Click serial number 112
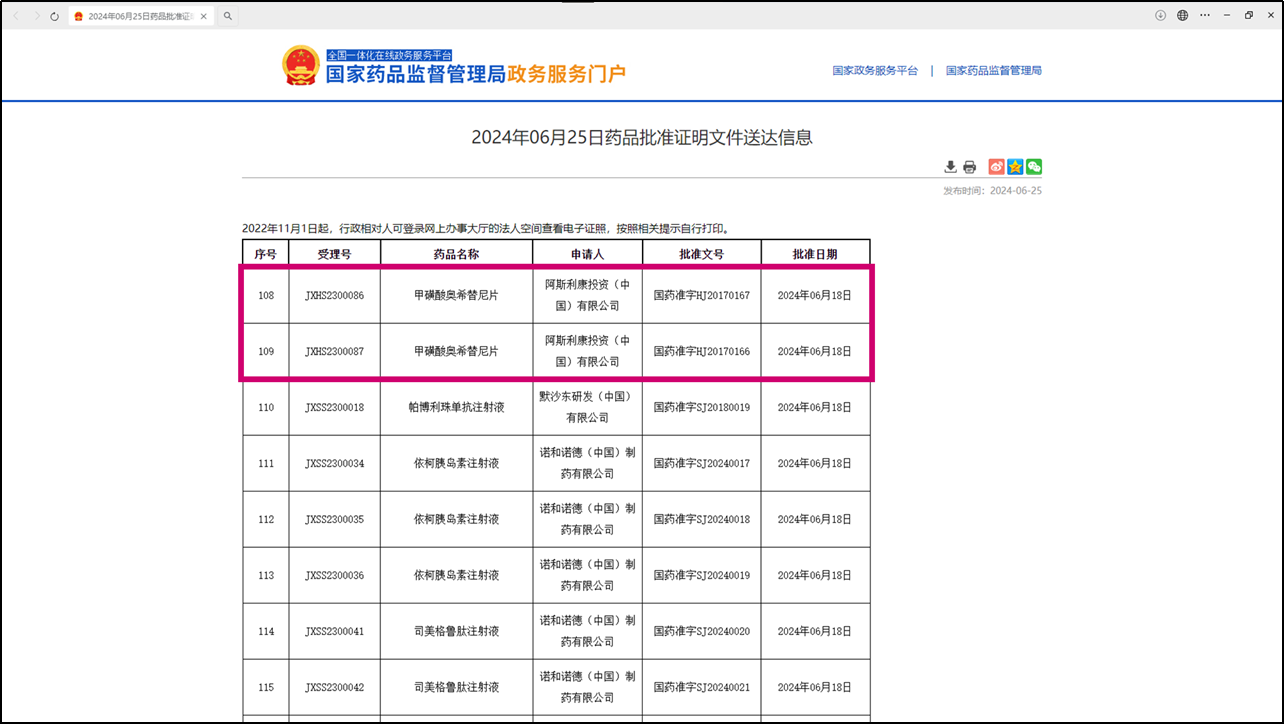This screenshot has height=726, width=1286. coord(265,520)
